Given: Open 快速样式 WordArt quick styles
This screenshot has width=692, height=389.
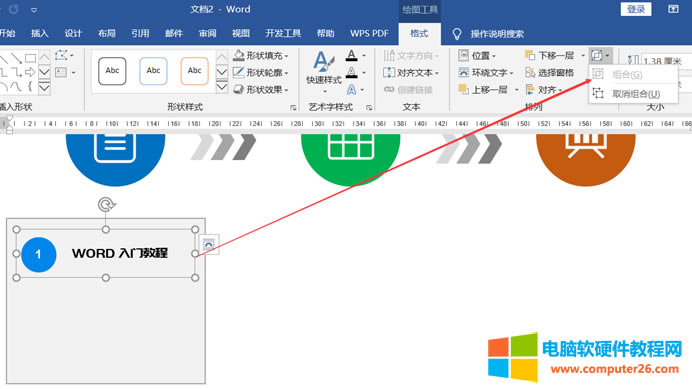Looking at the screenshot, I should [x=324, y=72].
